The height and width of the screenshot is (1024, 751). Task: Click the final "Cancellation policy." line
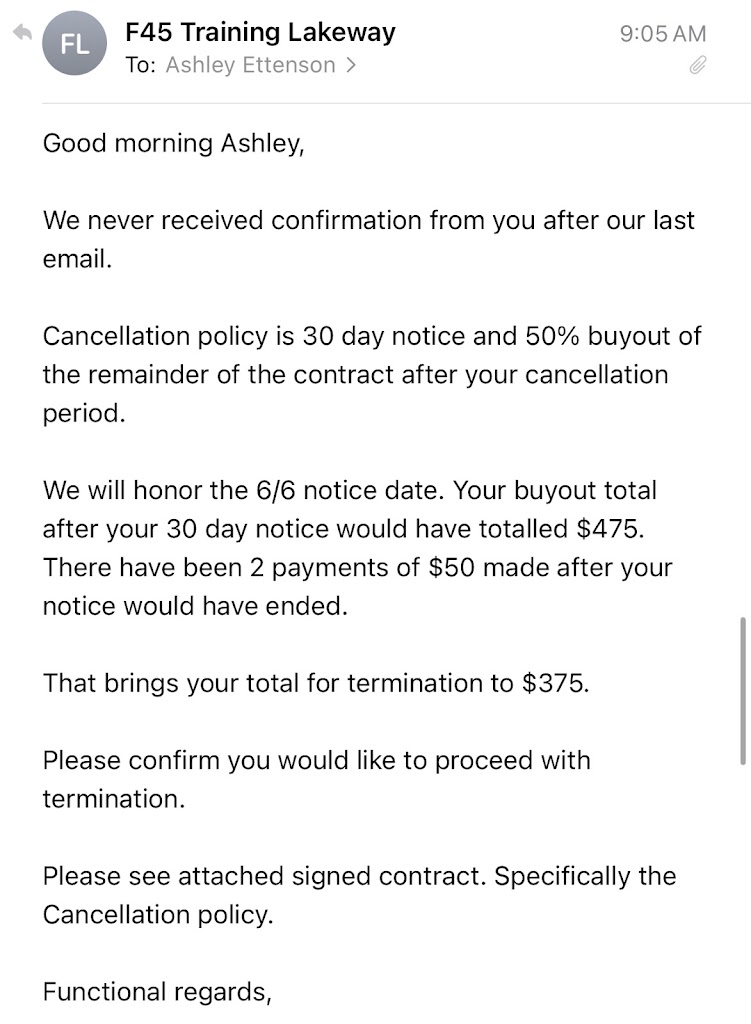[x=157, y=915]
